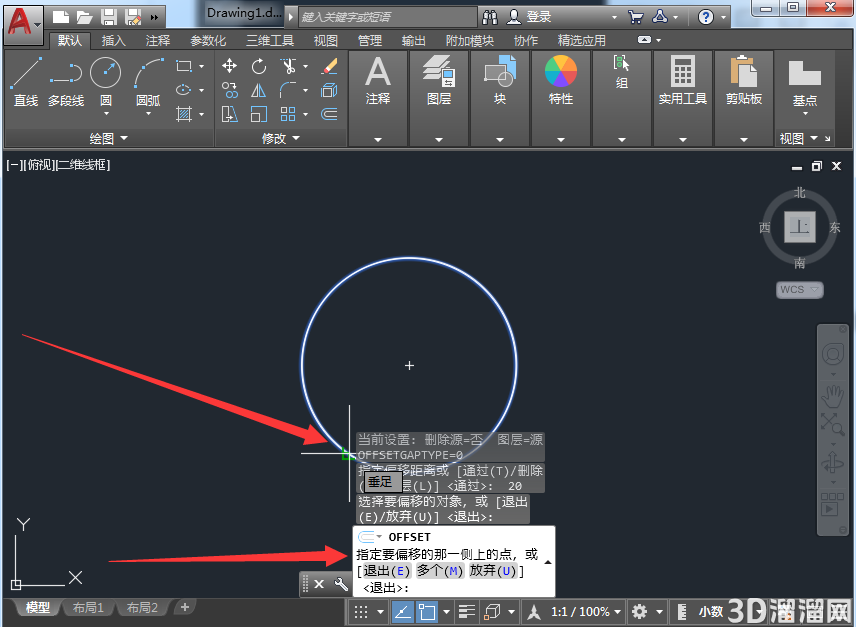This screenshot has height=627, width=856.
Task: Click the 图层 layers panel icon
Action: click(439, 80)
